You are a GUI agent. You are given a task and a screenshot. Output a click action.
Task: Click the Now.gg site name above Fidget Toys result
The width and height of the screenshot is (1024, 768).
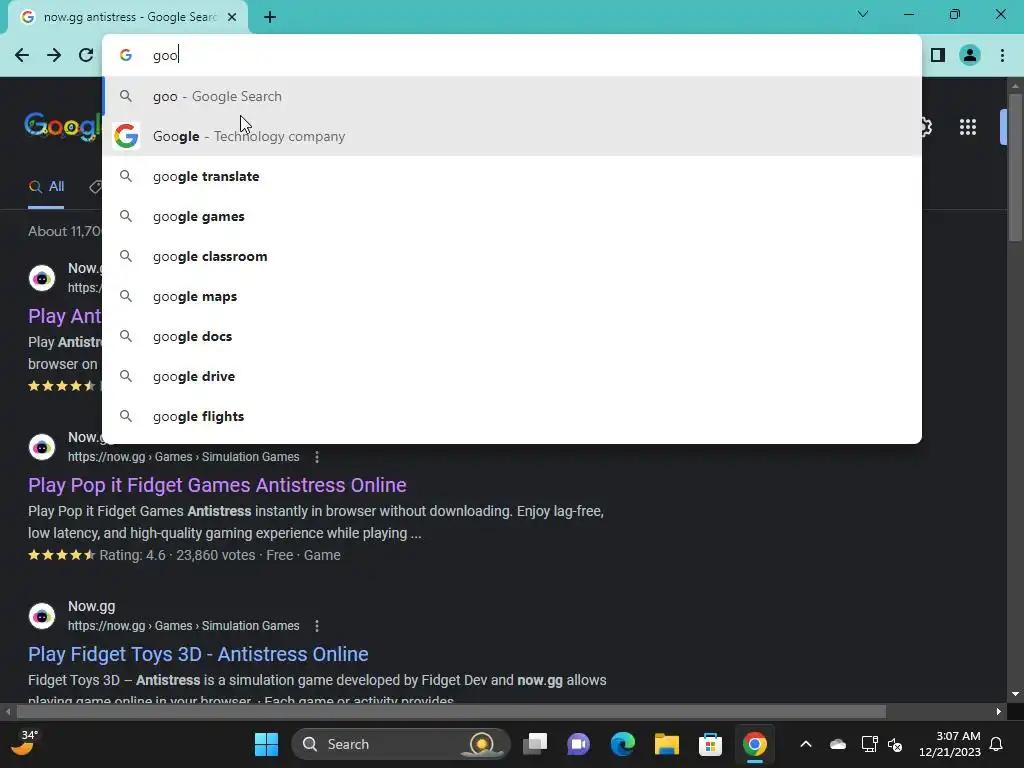click(91, 606)
